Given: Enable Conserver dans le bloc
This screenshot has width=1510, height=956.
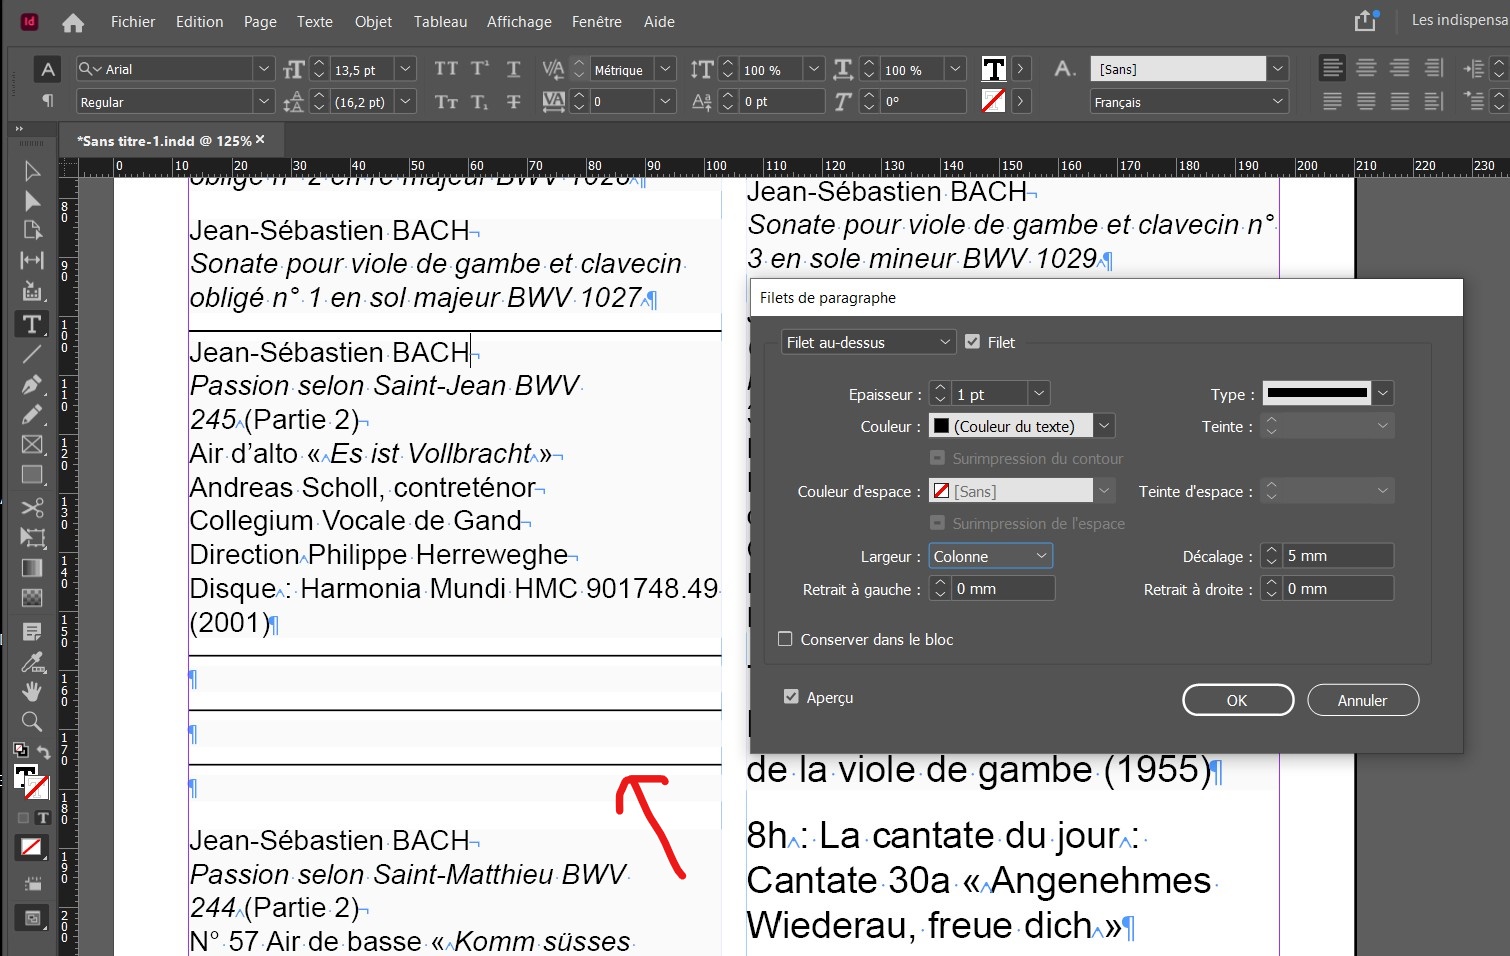Looking at the screenshot, I should click(x=785, y=638).
